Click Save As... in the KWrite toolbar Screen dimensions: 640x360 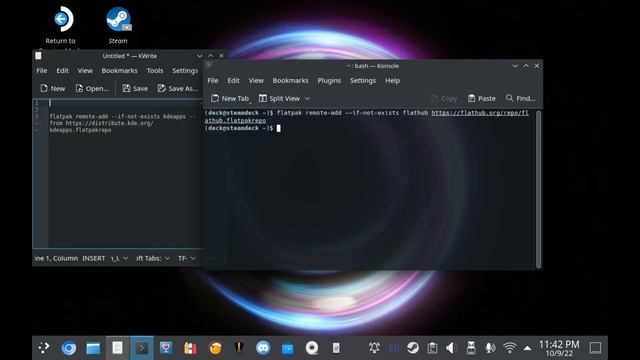pos(178,88)
